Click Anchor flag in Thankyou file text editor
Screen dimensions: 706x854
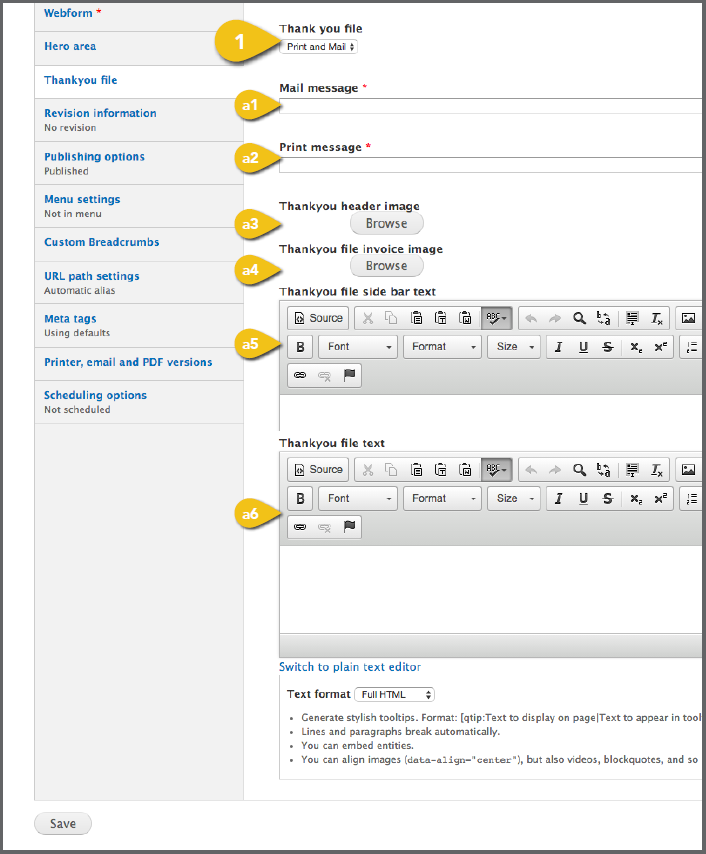(x=349, y=527)
